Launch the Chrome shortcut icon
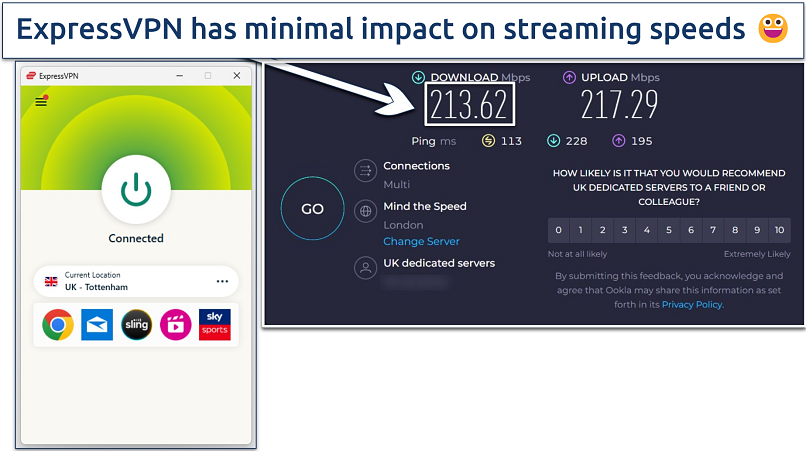The height and width of the screenshot is (451, 806). [x=58, y=324]
